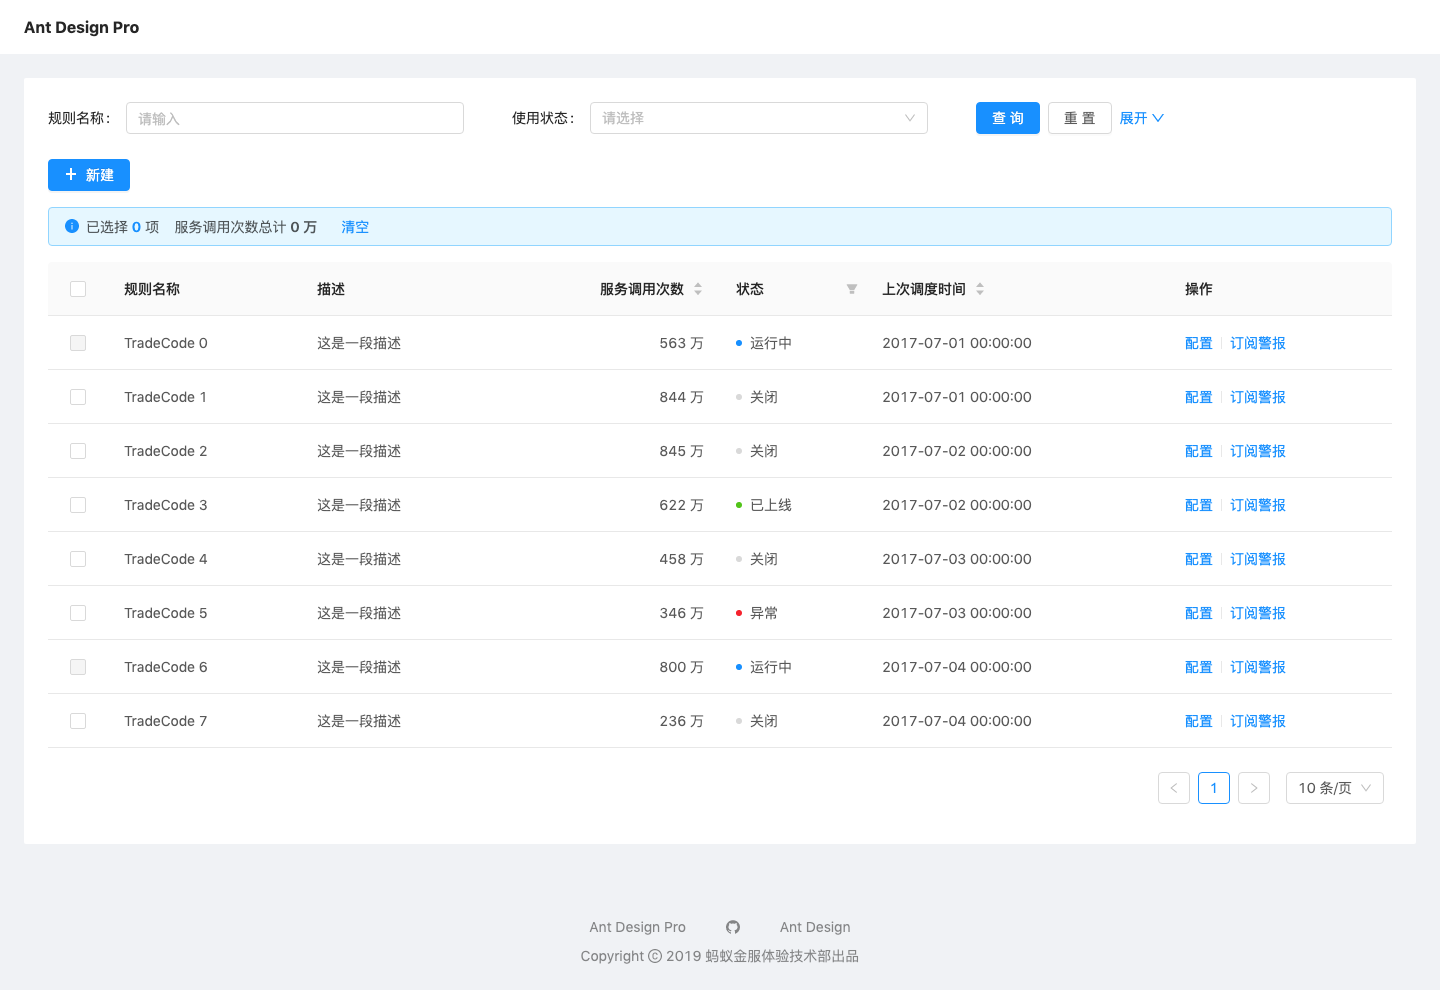The image size is (1440, 990).
Task: Click 配置 for TradeCode 1
Action: [1199, 397]
